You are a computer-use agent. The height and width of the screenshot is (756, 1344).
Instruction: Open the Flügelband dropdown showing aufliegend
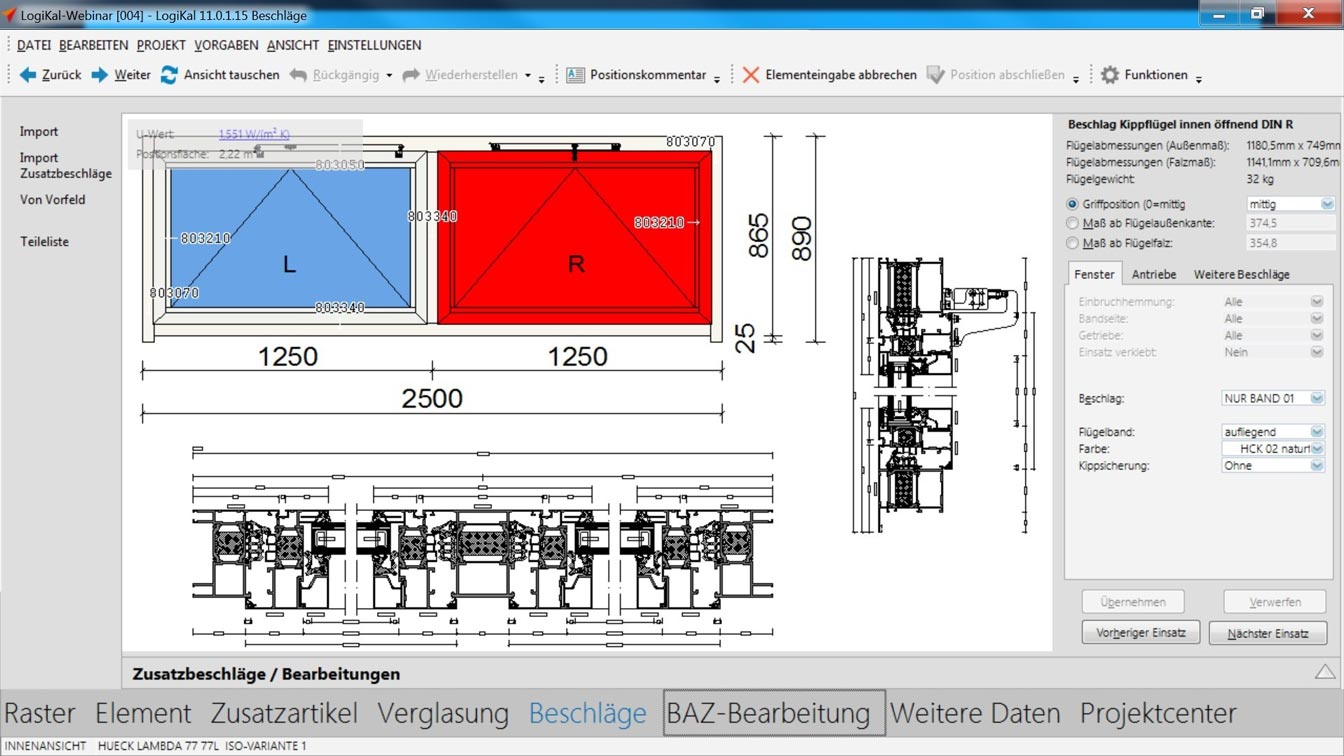click(1317, 432)
